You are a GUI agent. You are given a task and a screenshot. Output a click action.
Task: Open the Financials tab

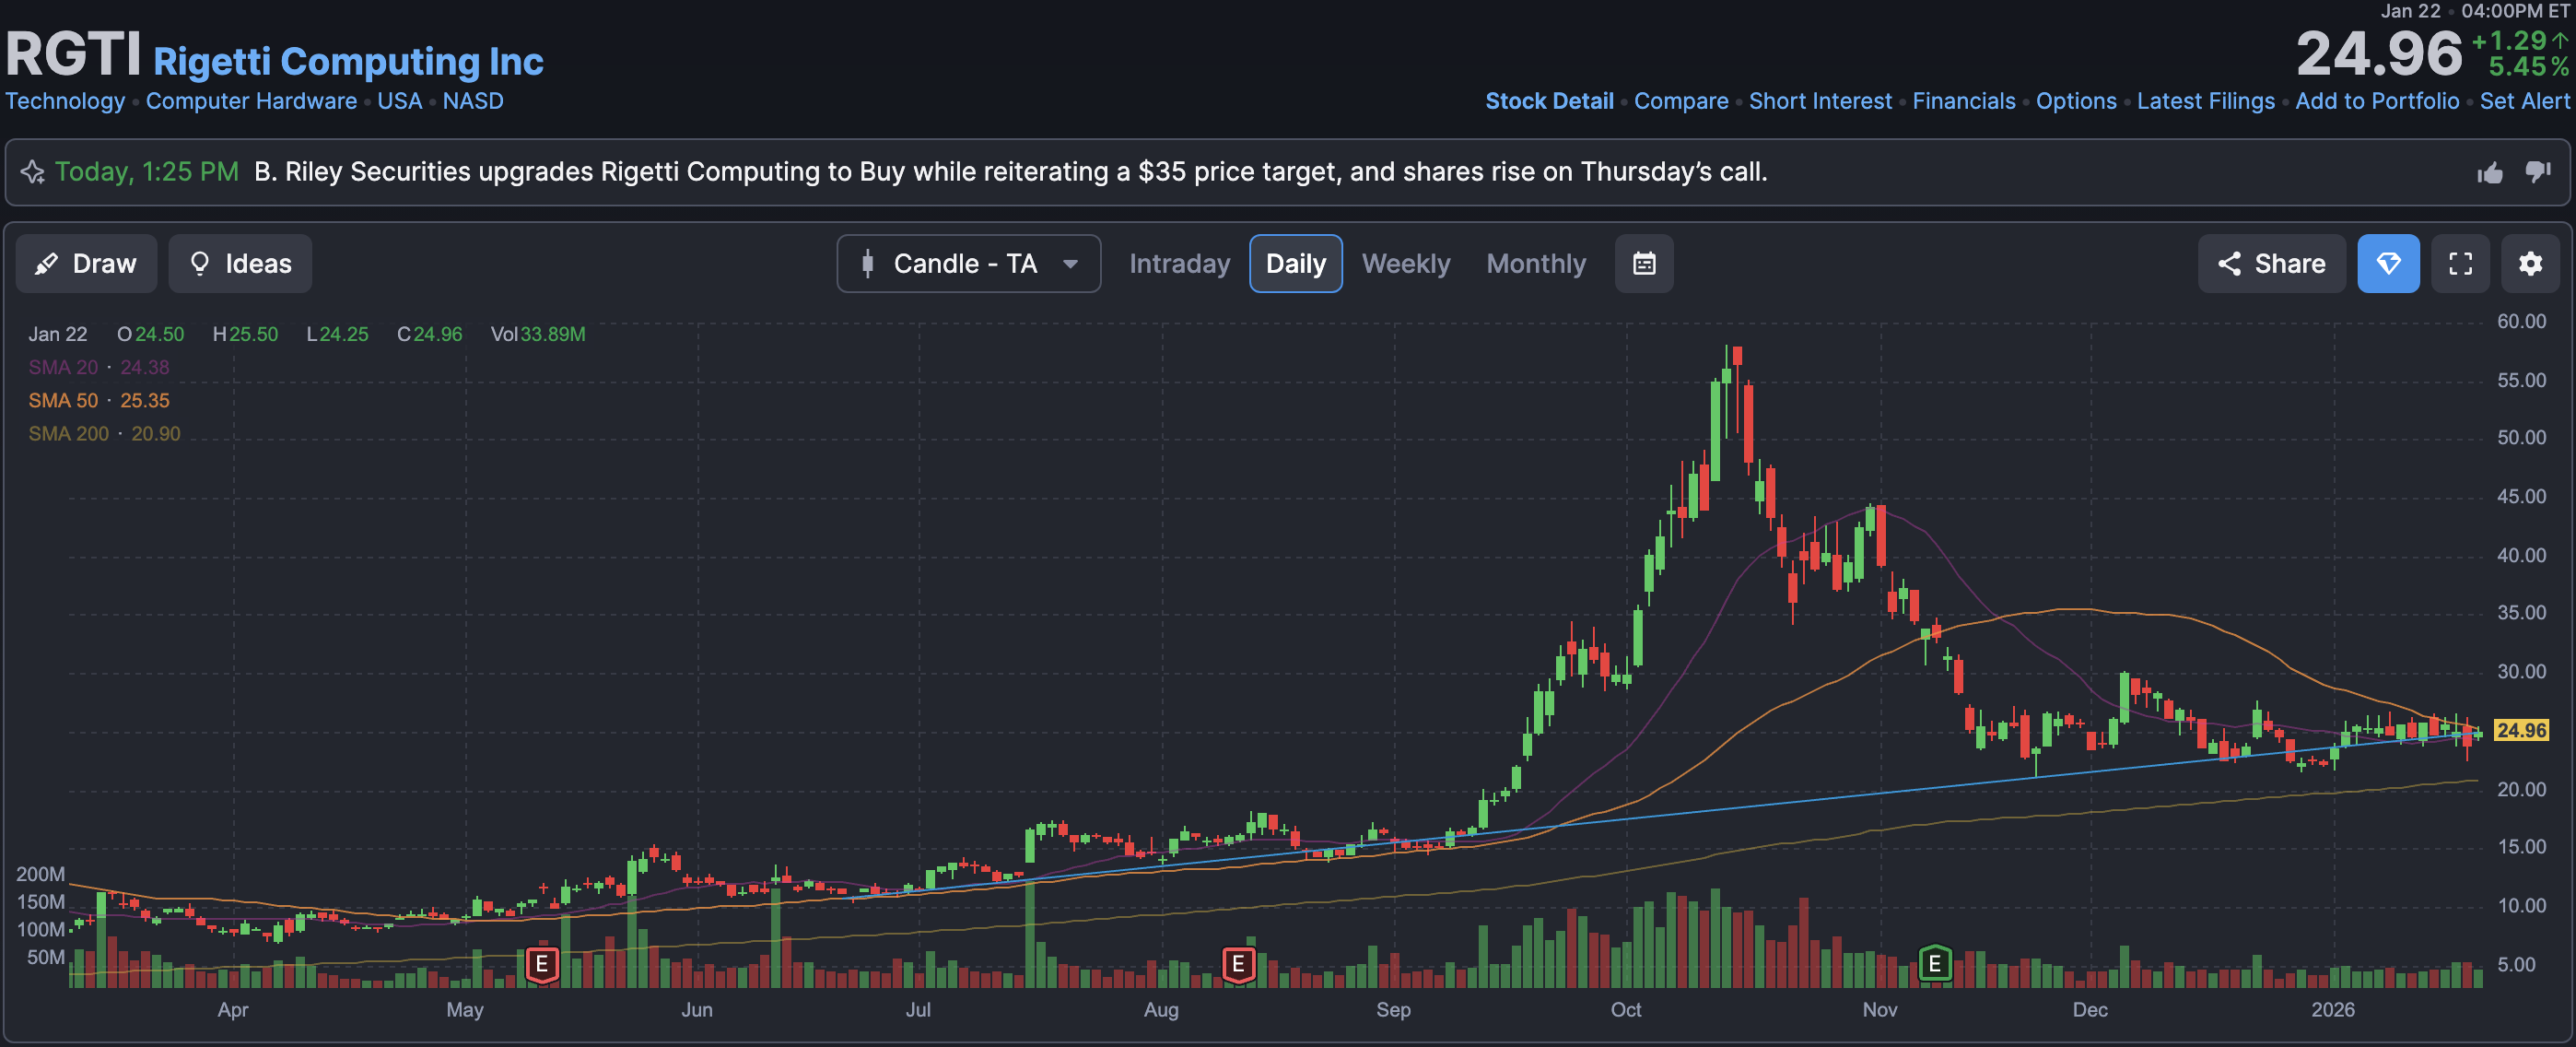pyautogui.click(x=1963, y=101)
